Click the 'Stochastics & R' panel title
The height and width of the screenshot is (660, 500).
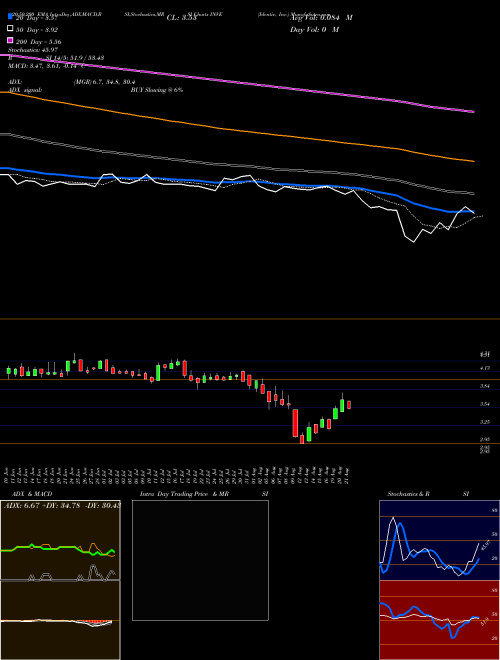[x=409, y=494]
